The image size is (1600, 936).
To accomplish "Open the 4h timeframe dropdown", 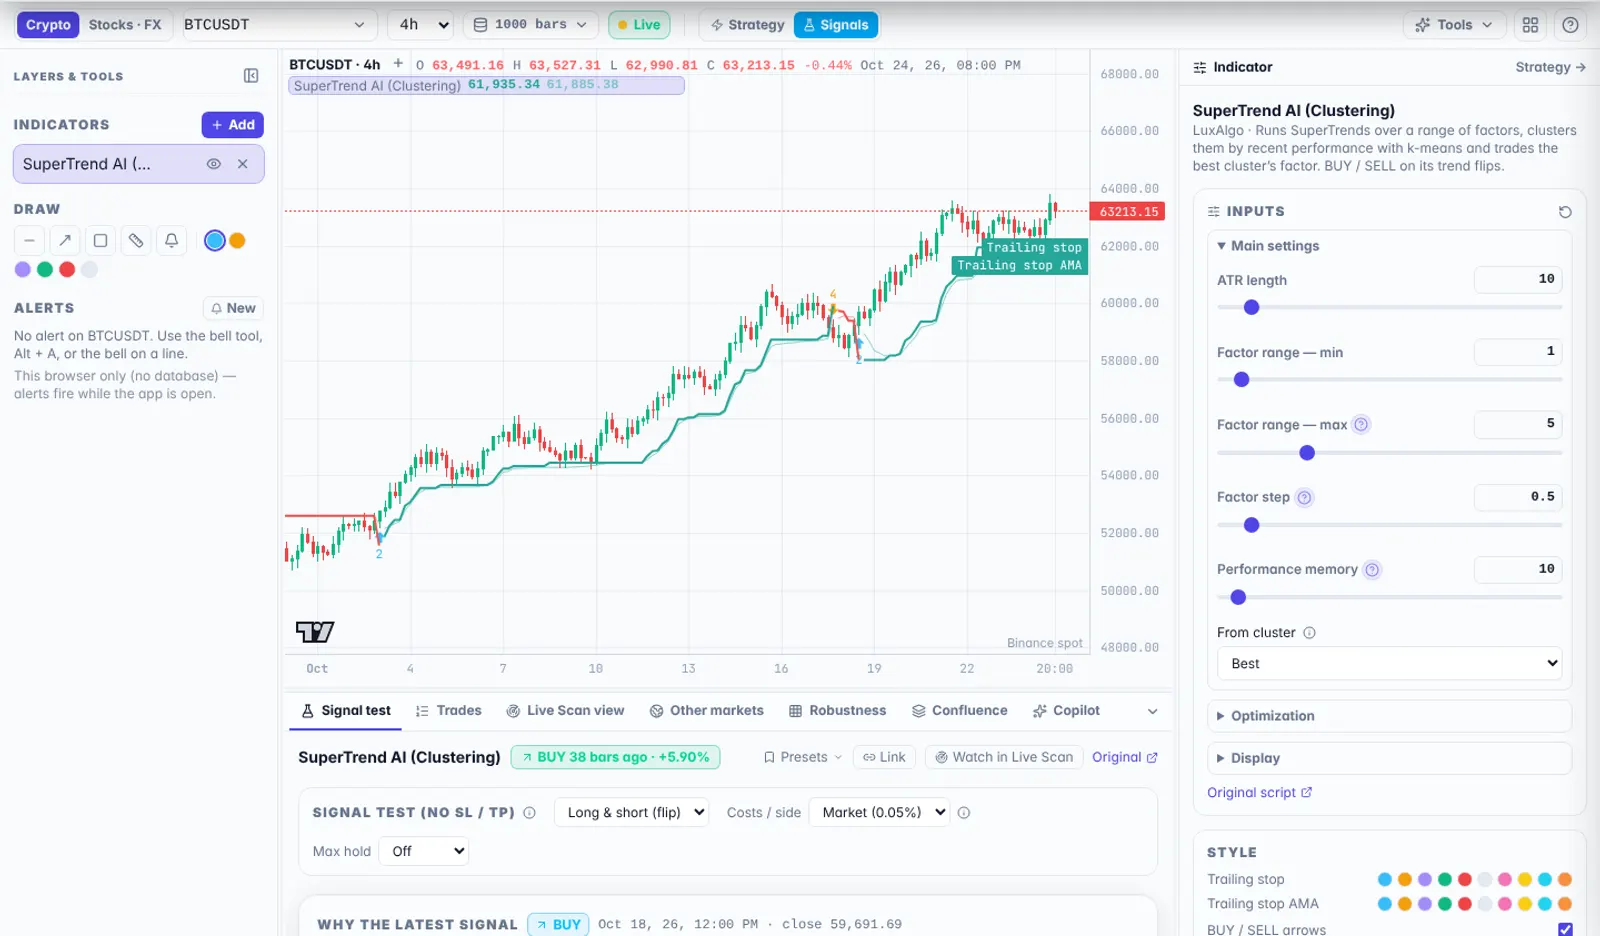I will click(x=421, y=25).
